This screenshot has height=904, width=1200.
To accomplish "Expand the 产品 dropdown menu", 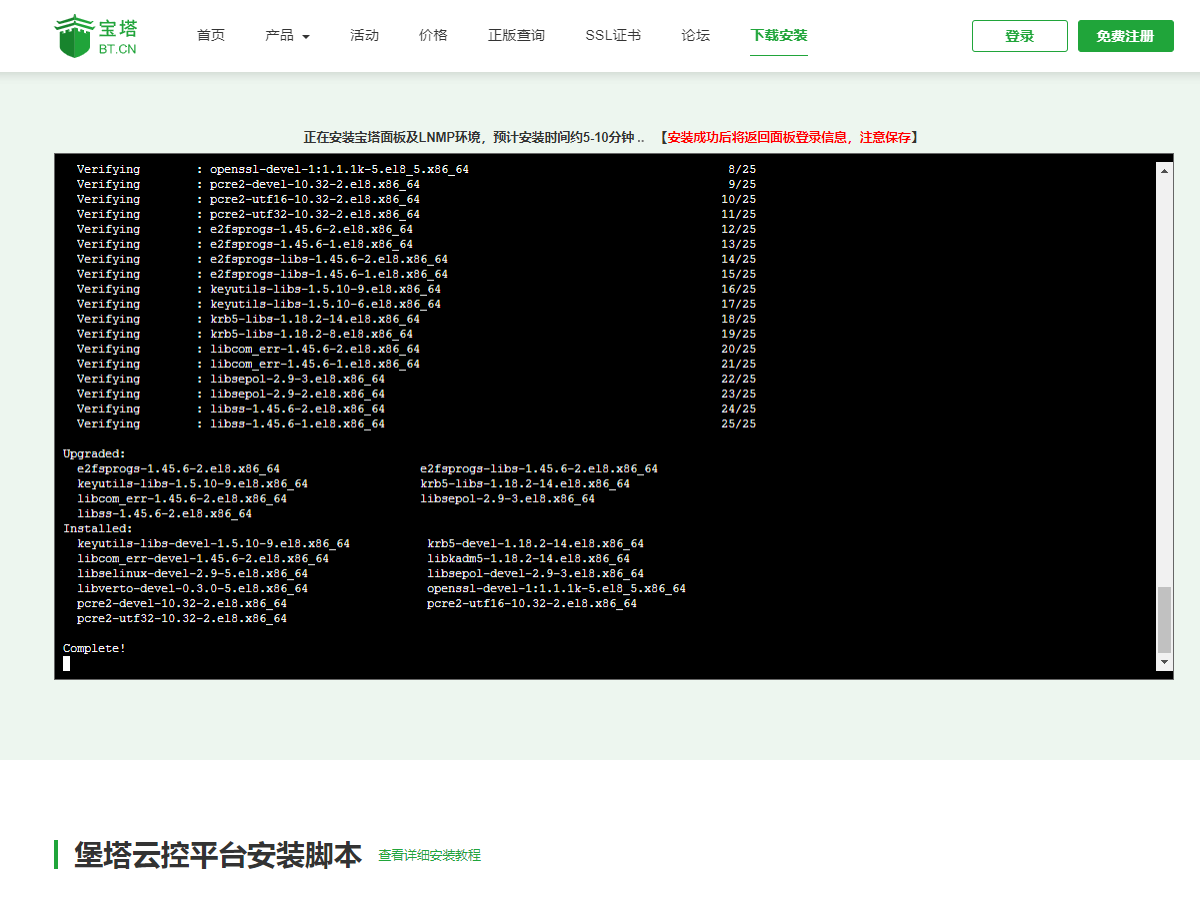I will pos(287,35).
